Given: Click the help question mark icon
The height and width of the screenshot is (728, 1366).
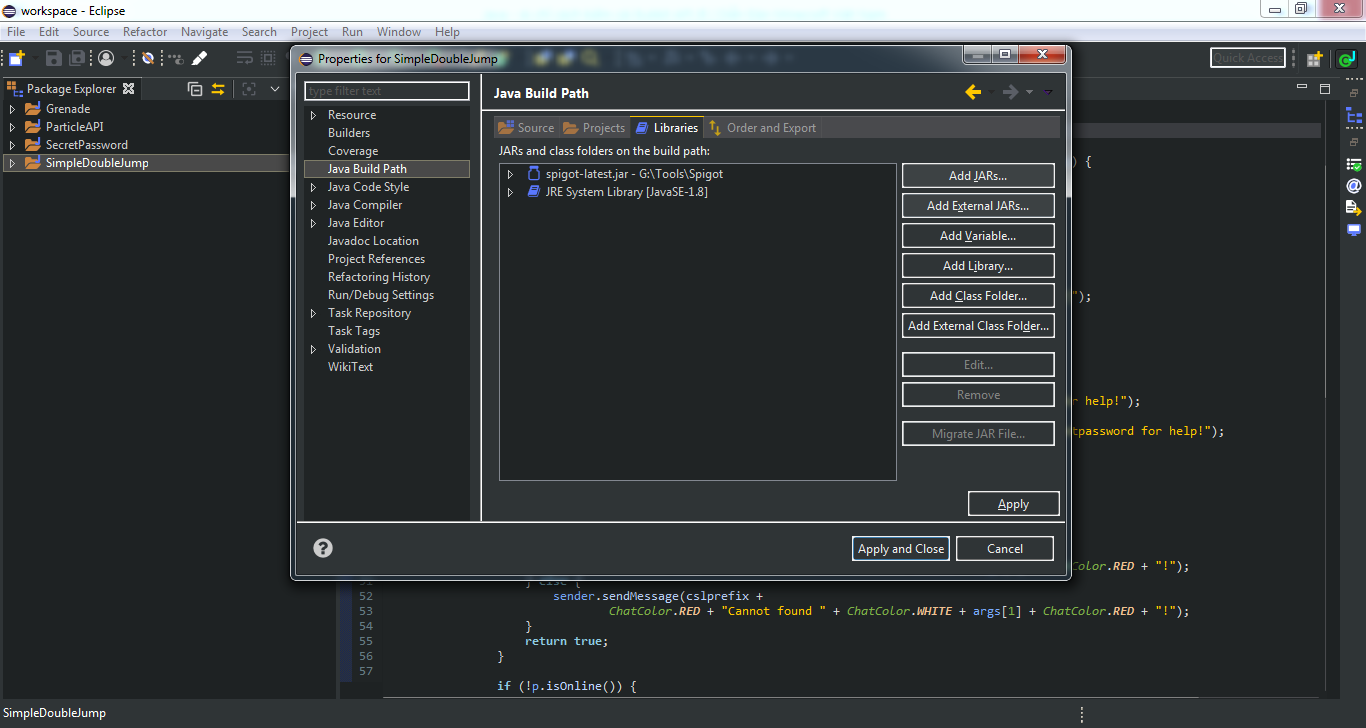Looking at the screenshot, I should point(323,548).
